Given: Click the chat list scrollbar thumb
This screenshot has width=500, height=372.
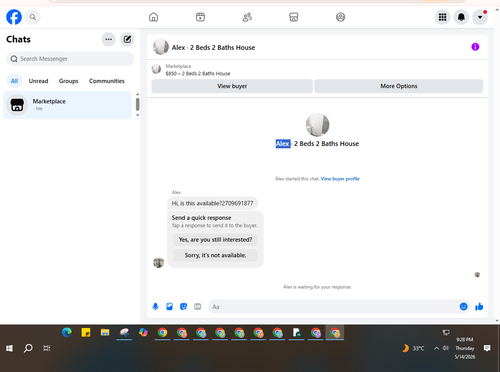Looking at the screenshot, I should [x=137, y=104].
